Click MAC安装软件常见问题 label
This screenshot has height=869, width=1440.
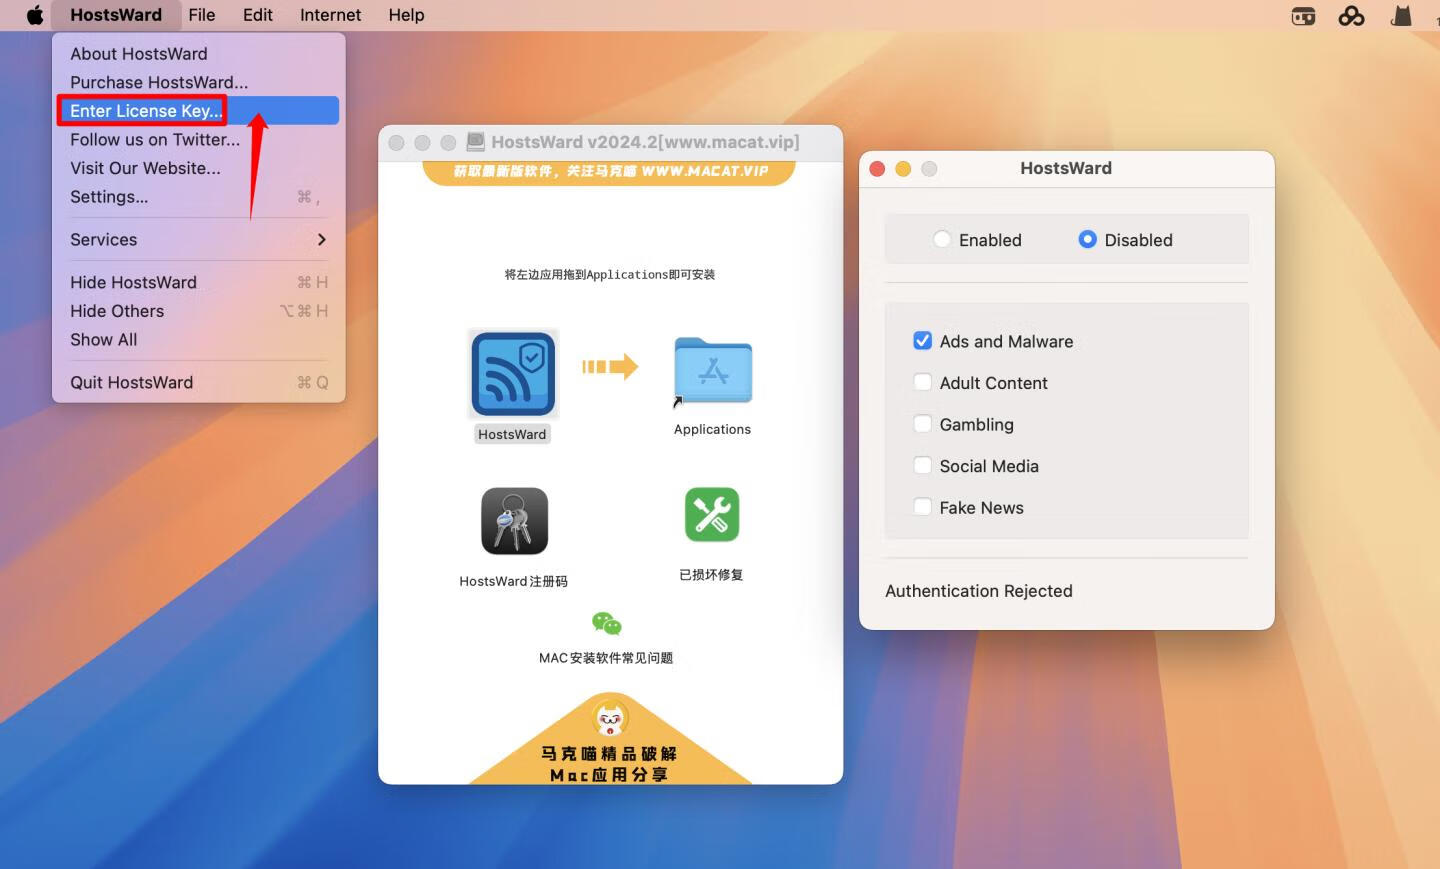click(x=606, y=658)
